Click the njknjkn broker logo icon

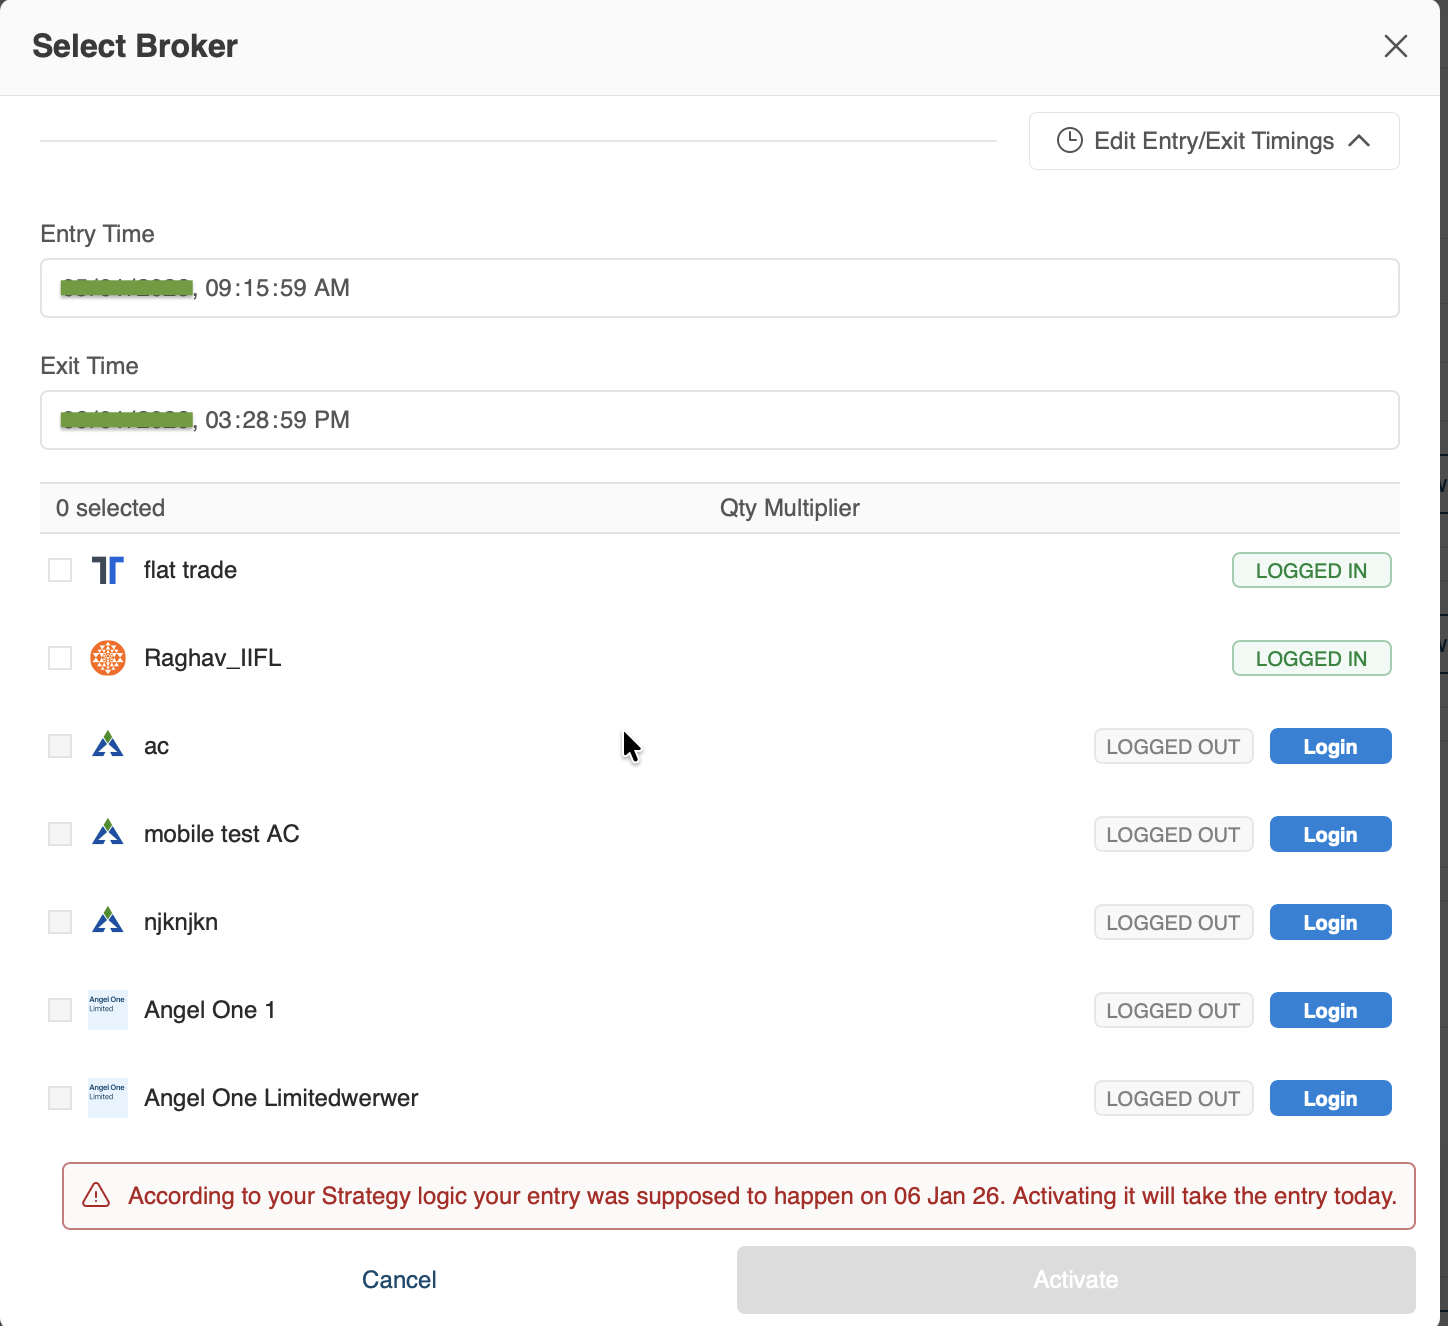coord(107,922)
